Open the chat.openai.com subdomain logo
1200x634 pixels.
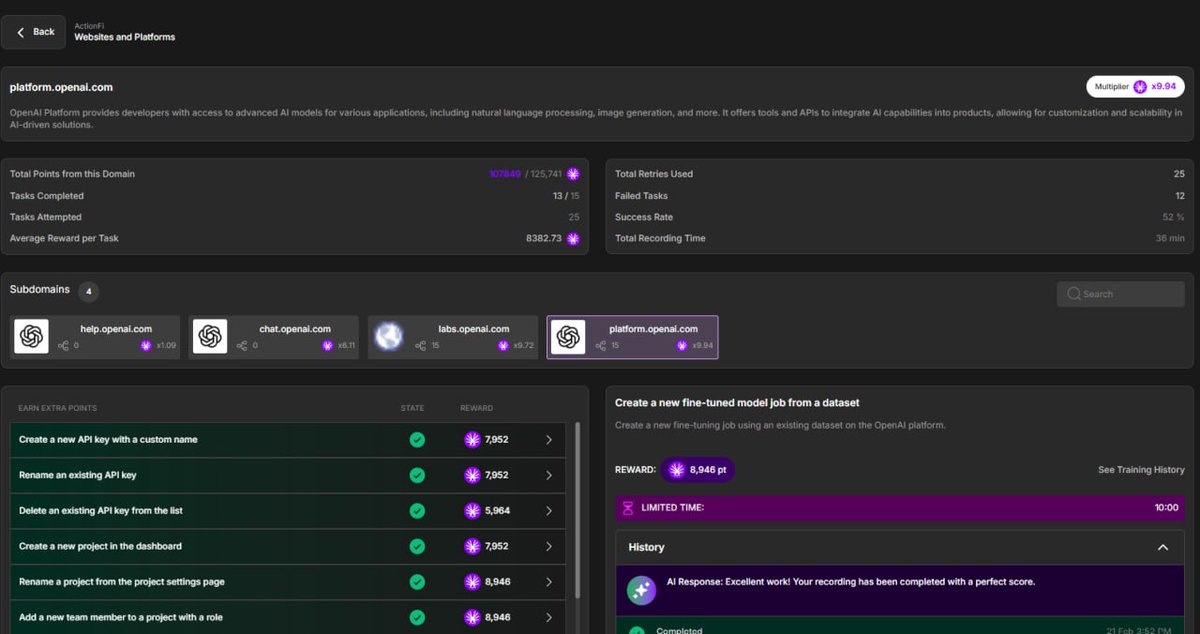pyautogui.click(x=210, y=337)
